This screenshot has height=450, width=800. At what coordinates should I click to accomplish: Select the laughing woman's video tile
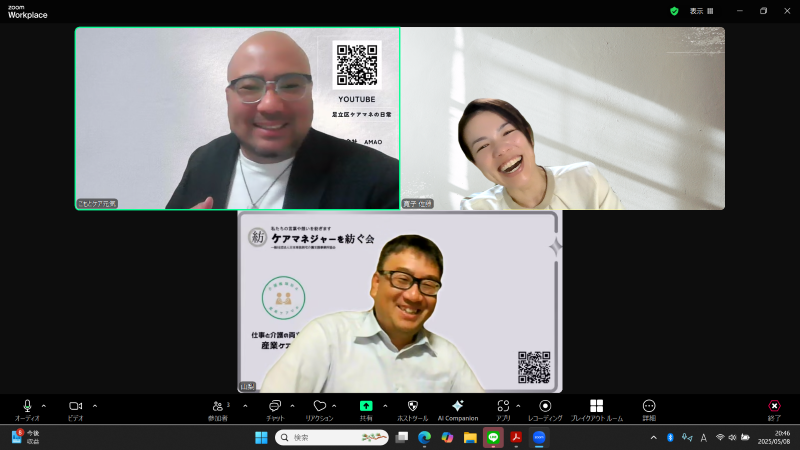(563, 118)
